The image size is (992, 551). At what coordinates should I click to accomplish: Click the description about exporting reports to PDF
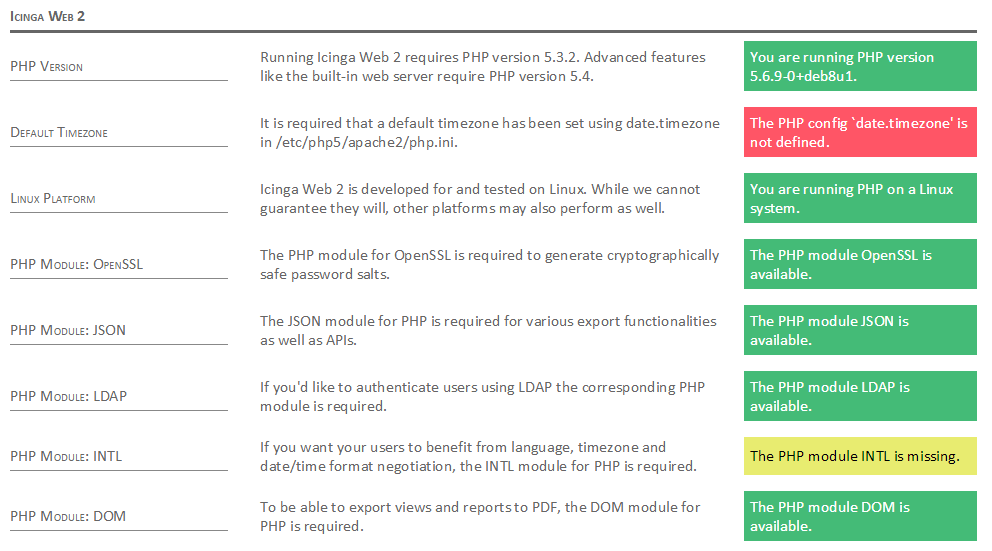tap(480, 517)
